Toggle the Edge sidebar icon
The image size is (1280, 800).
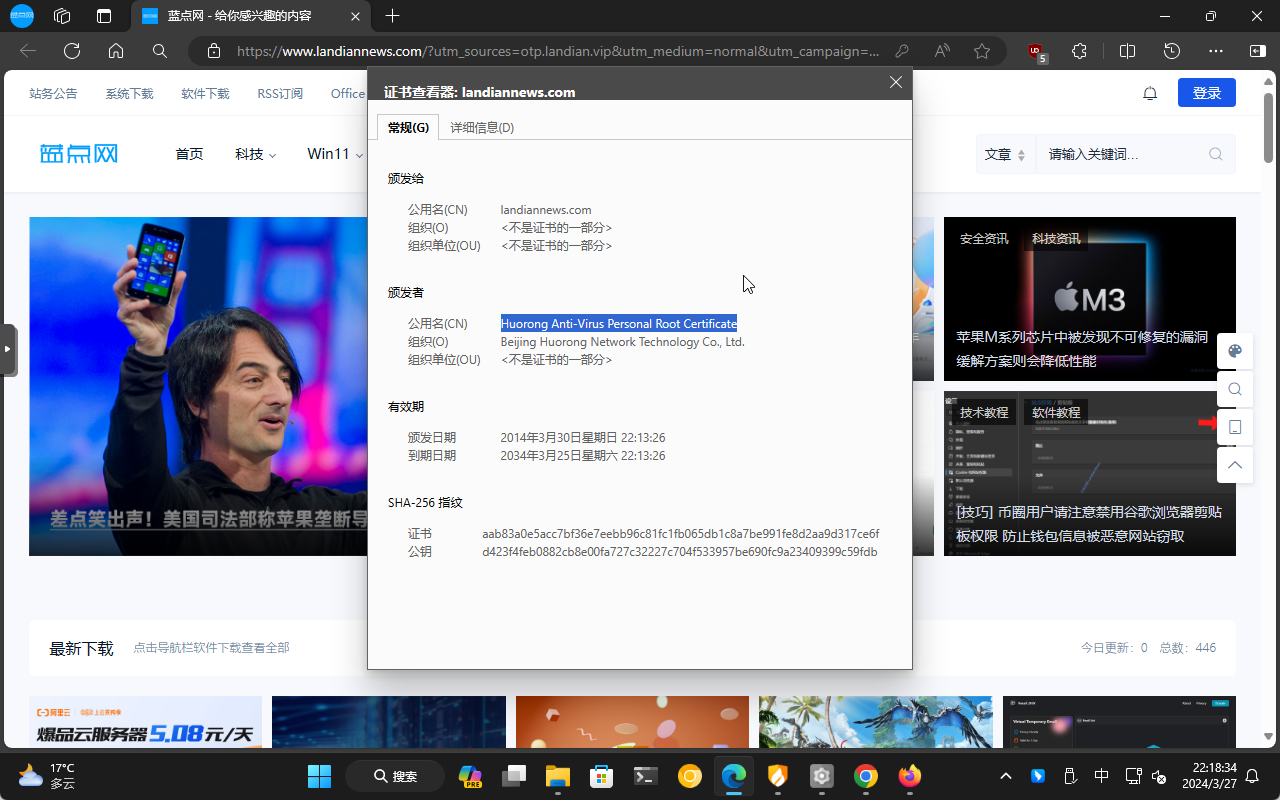pos(1258,51)
